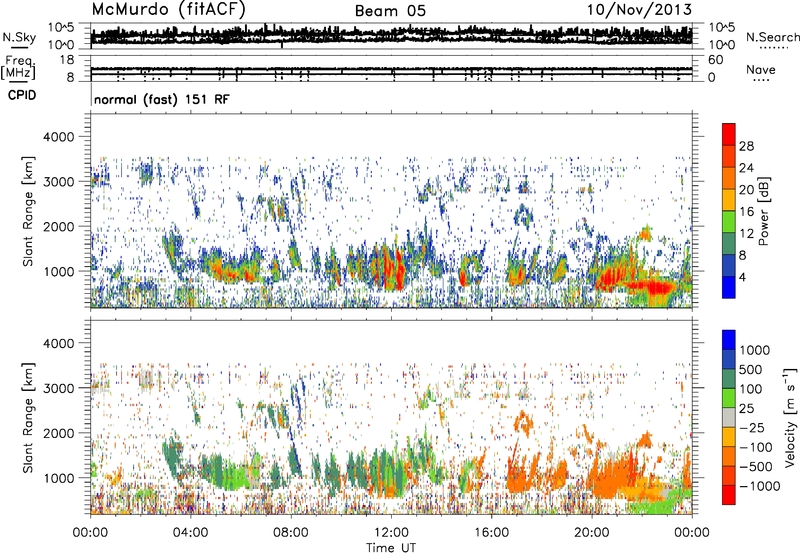Click the 'N.Sky' legend label
Image resolution: width=800 pixels, height=554 pixels.
click(x=19, y=37)
